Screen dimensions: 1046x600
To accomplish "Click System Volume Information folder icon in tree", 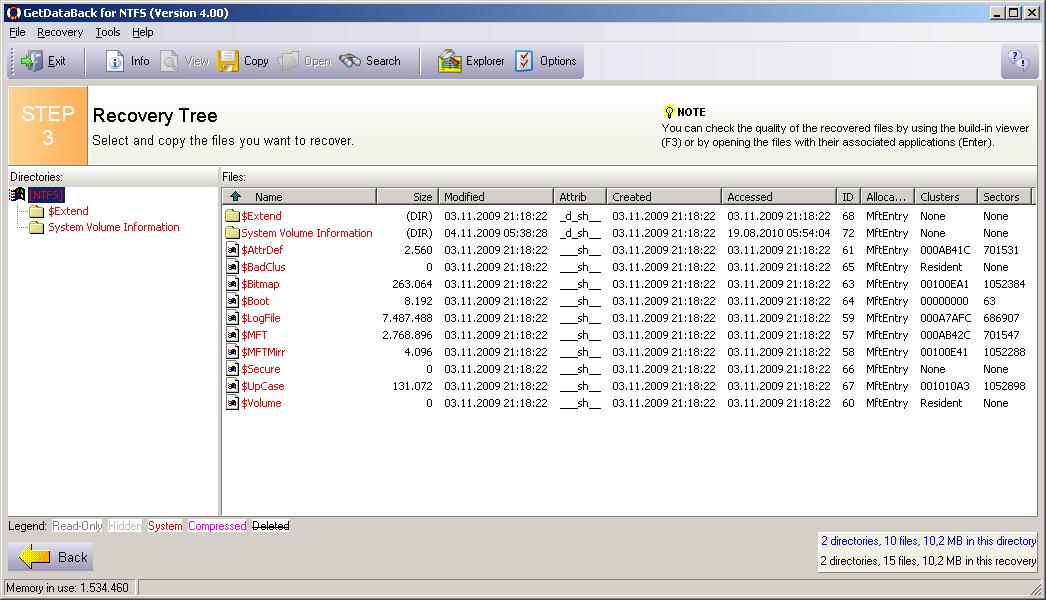I will (x=37, y=228).
